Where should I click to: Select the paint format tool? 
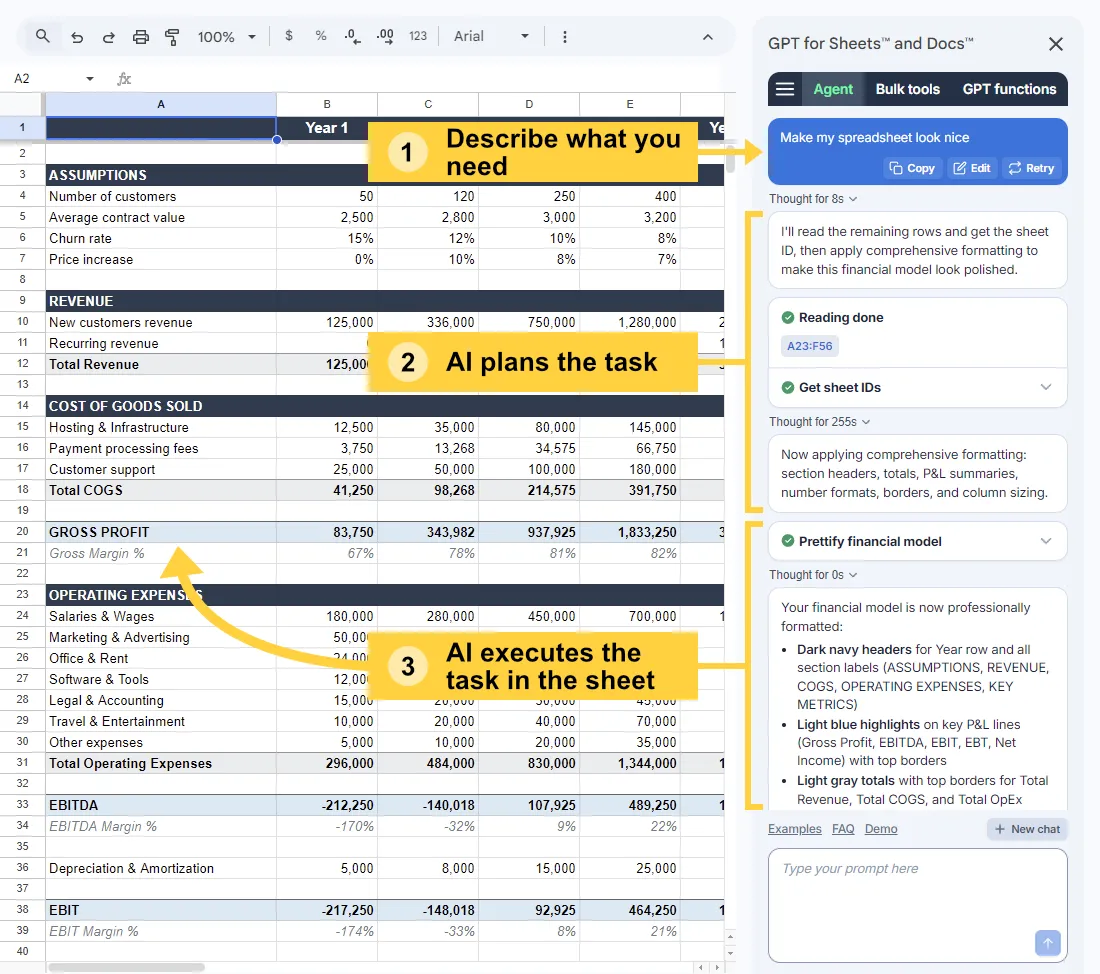pos(171,36)
